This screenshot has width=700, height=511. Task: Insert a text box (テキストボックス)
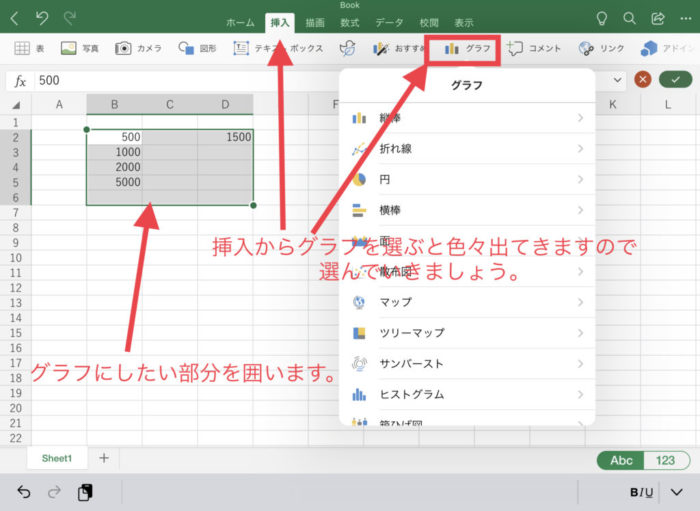(278, 48)
